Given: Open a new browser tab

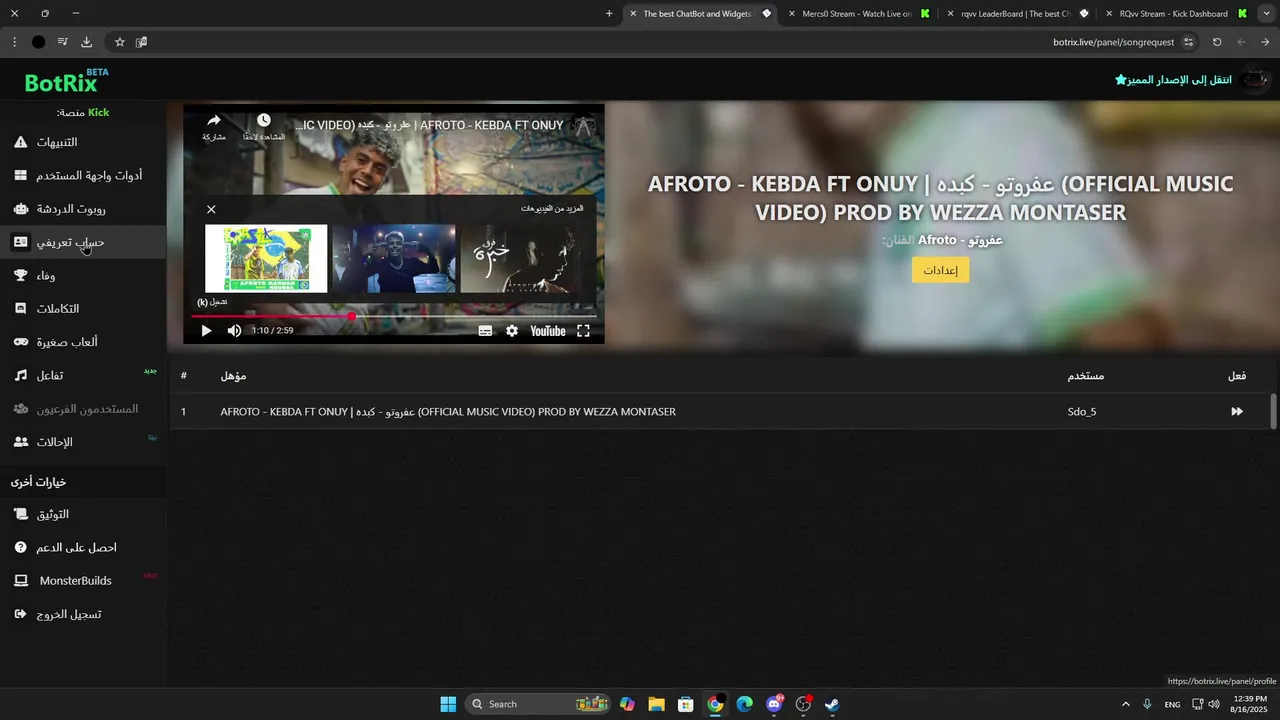Looking at the screenshot, I should (x=609, y=14).
